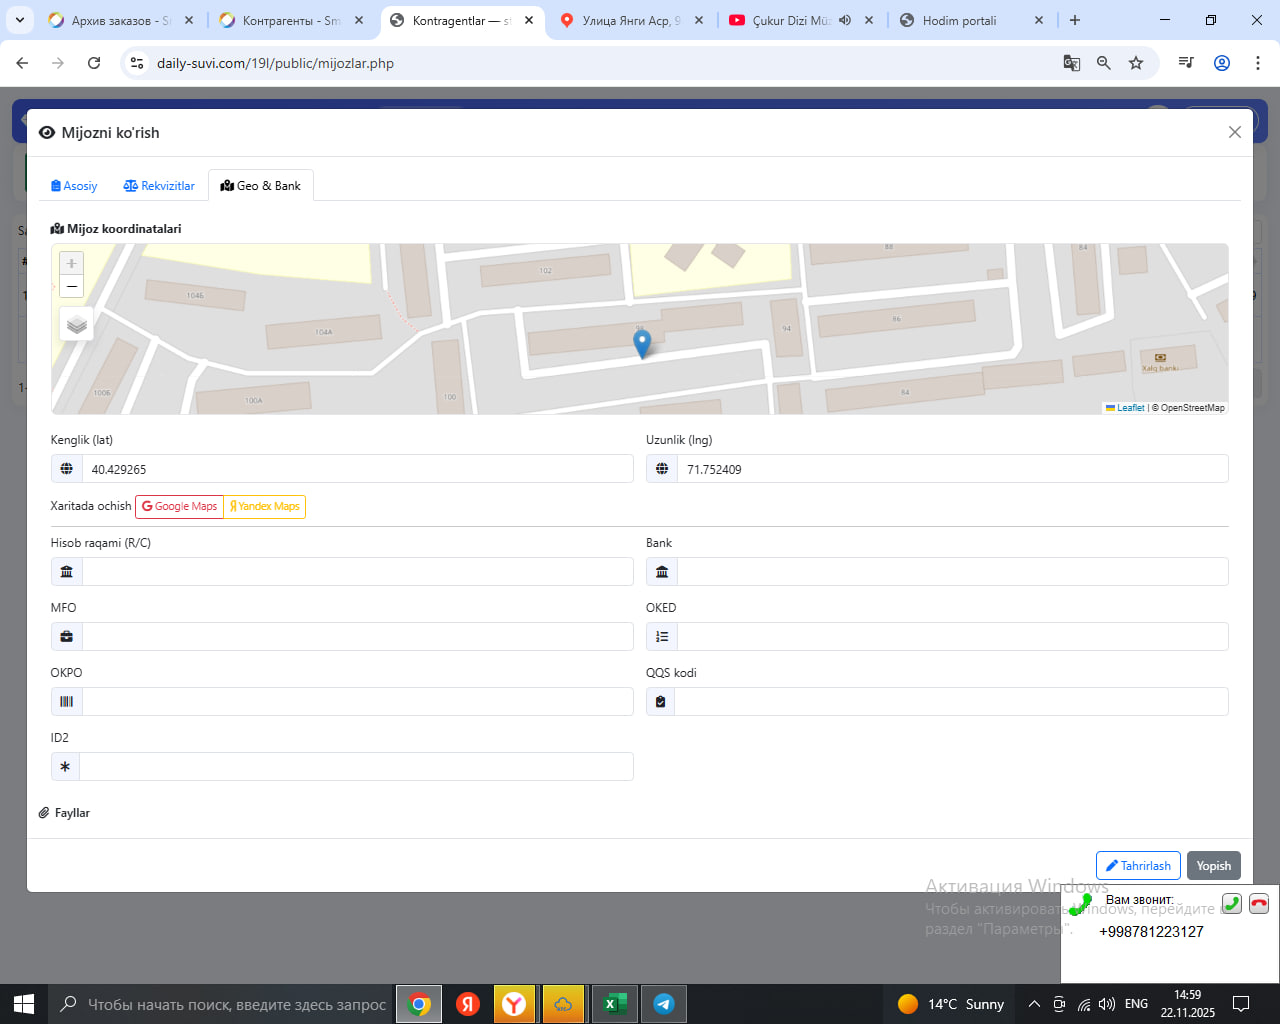Image resolution: width=1280 pixels, height=1024 pixels.
Task: Open Telegram from the taskbar
Action: 663,1004
